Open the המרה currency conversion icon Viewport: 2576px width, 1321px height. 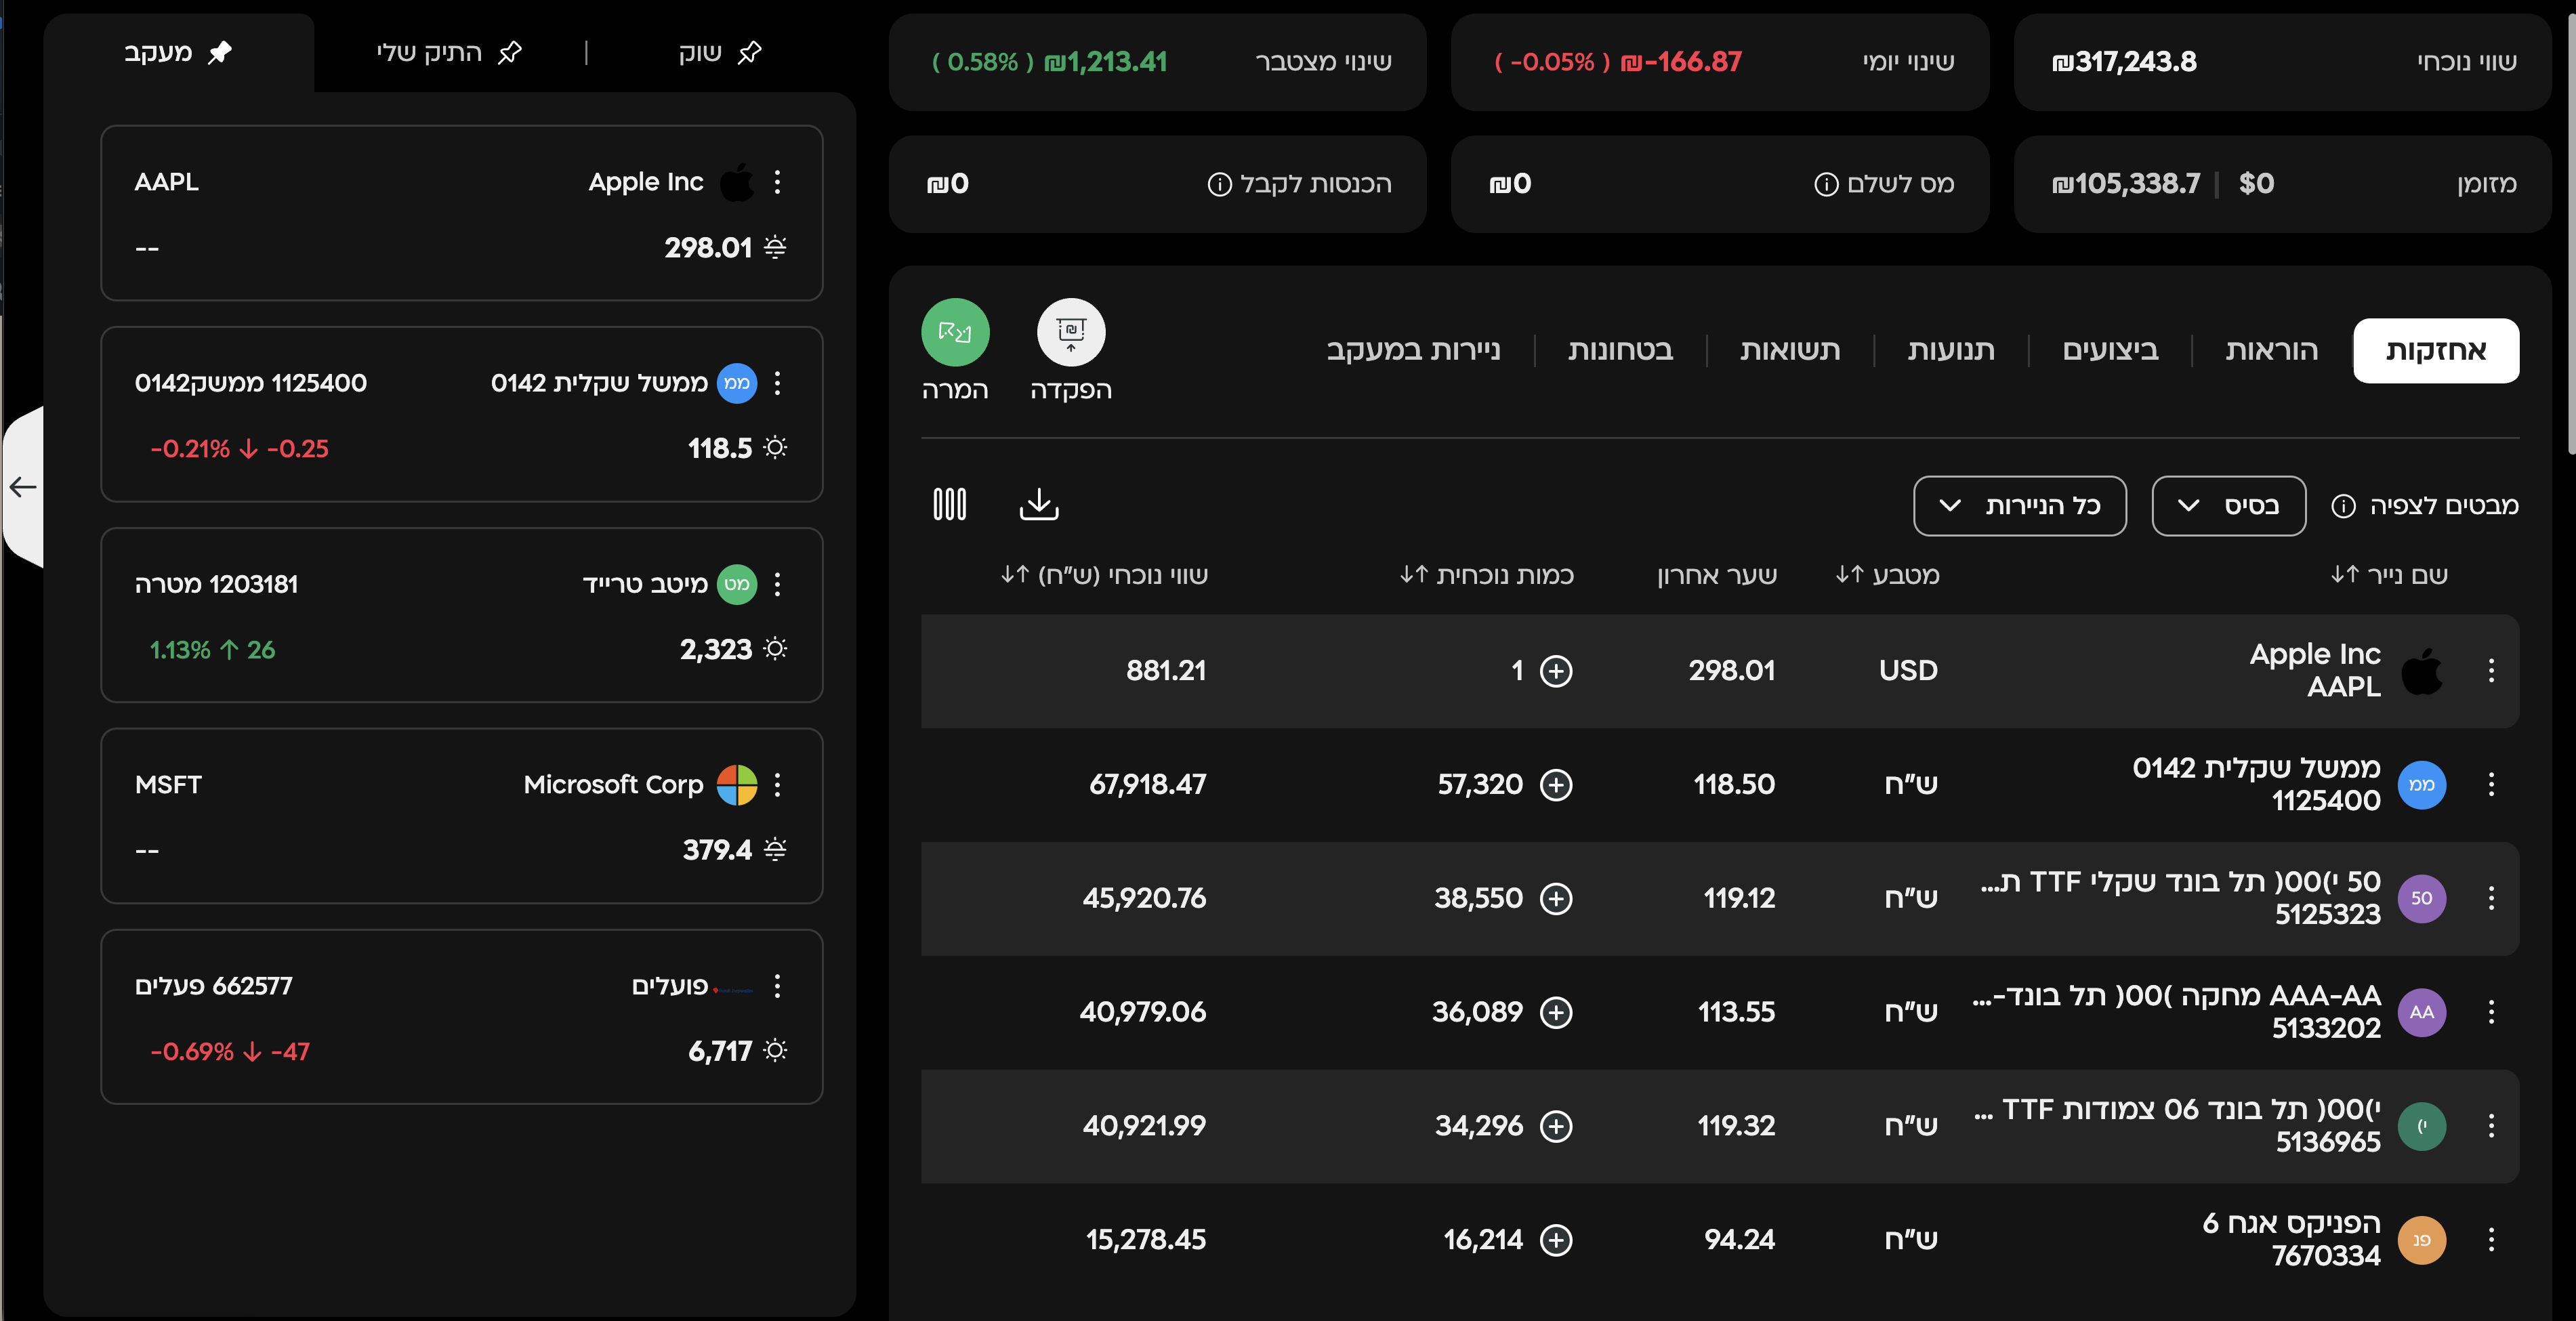coord(955,332)
